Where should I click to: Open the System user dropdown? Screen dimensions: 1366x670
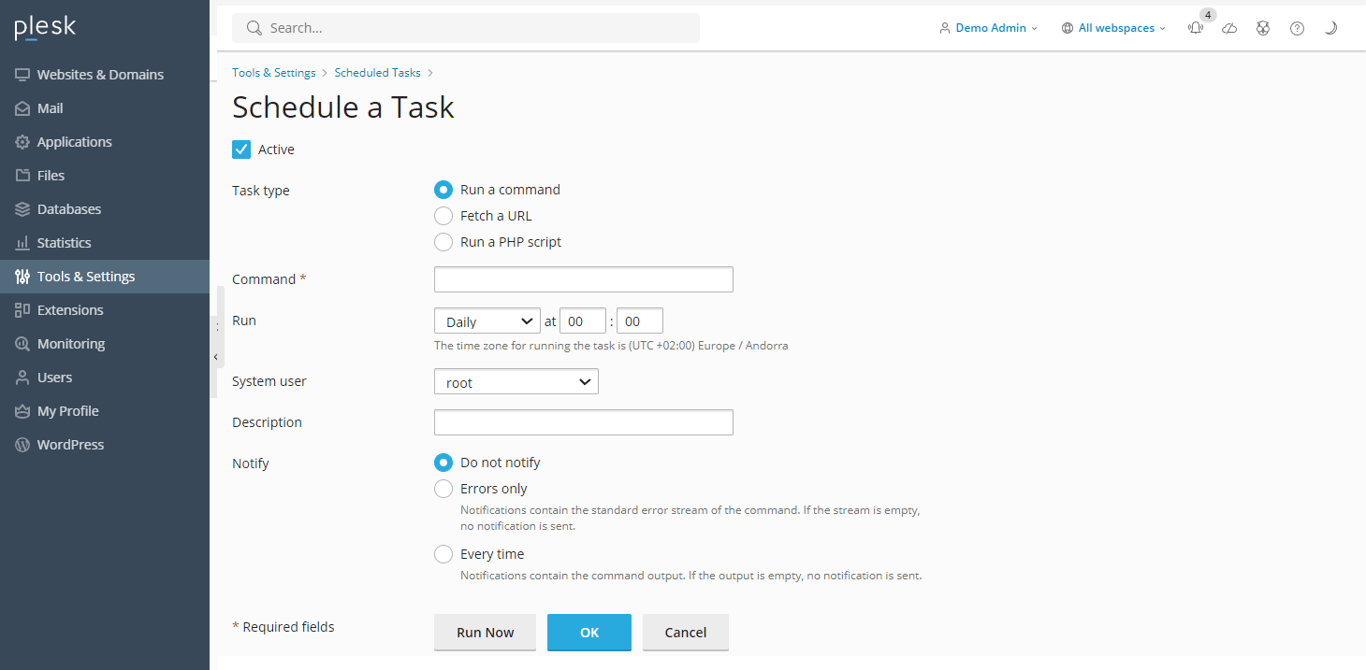(x=515, y=381)
